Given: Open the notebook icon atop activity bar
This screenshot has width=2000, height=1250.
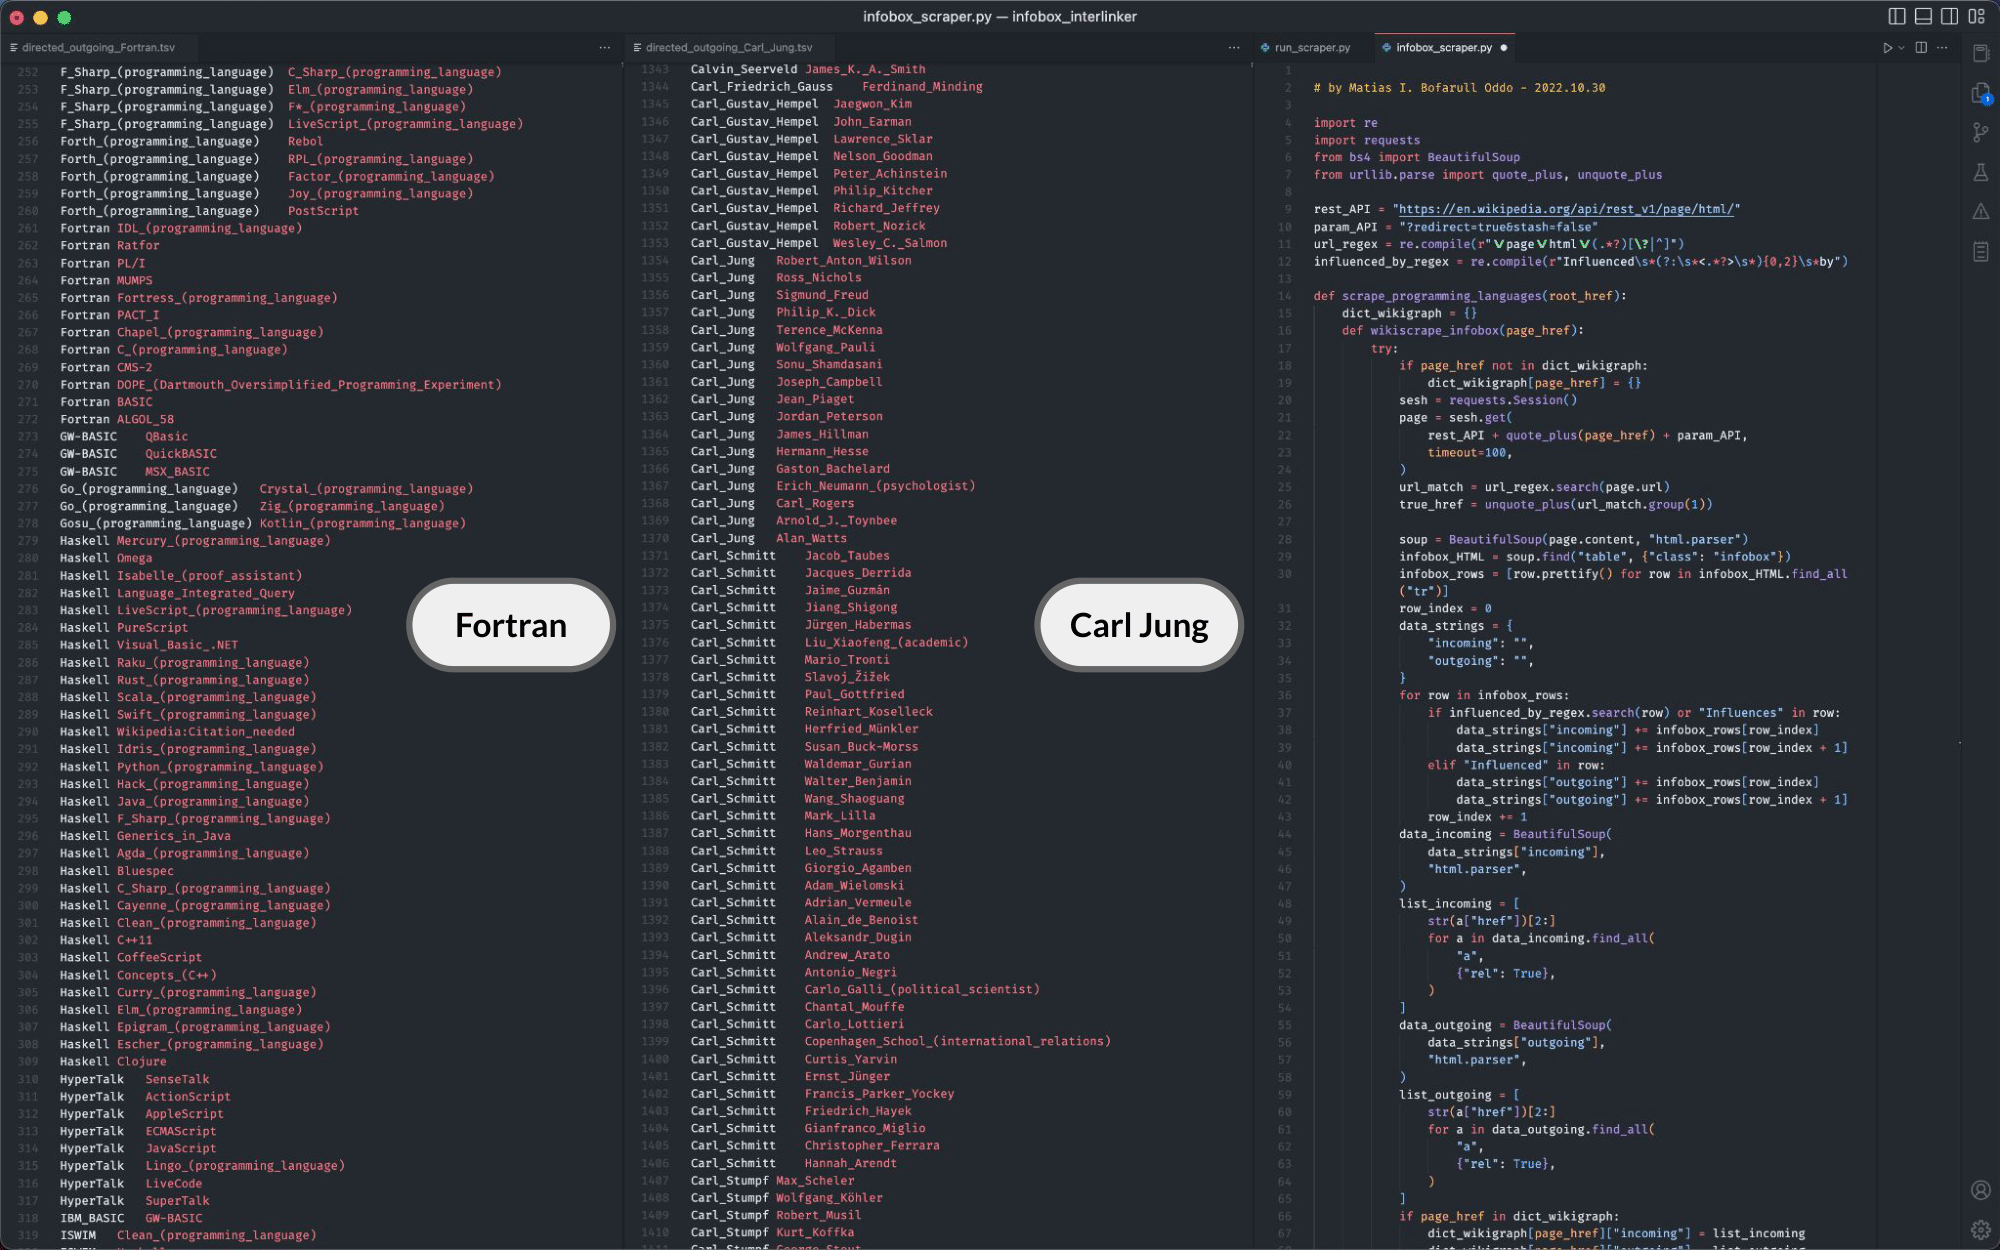Looking at the screenshot, I should click(x=1981, y=53).
